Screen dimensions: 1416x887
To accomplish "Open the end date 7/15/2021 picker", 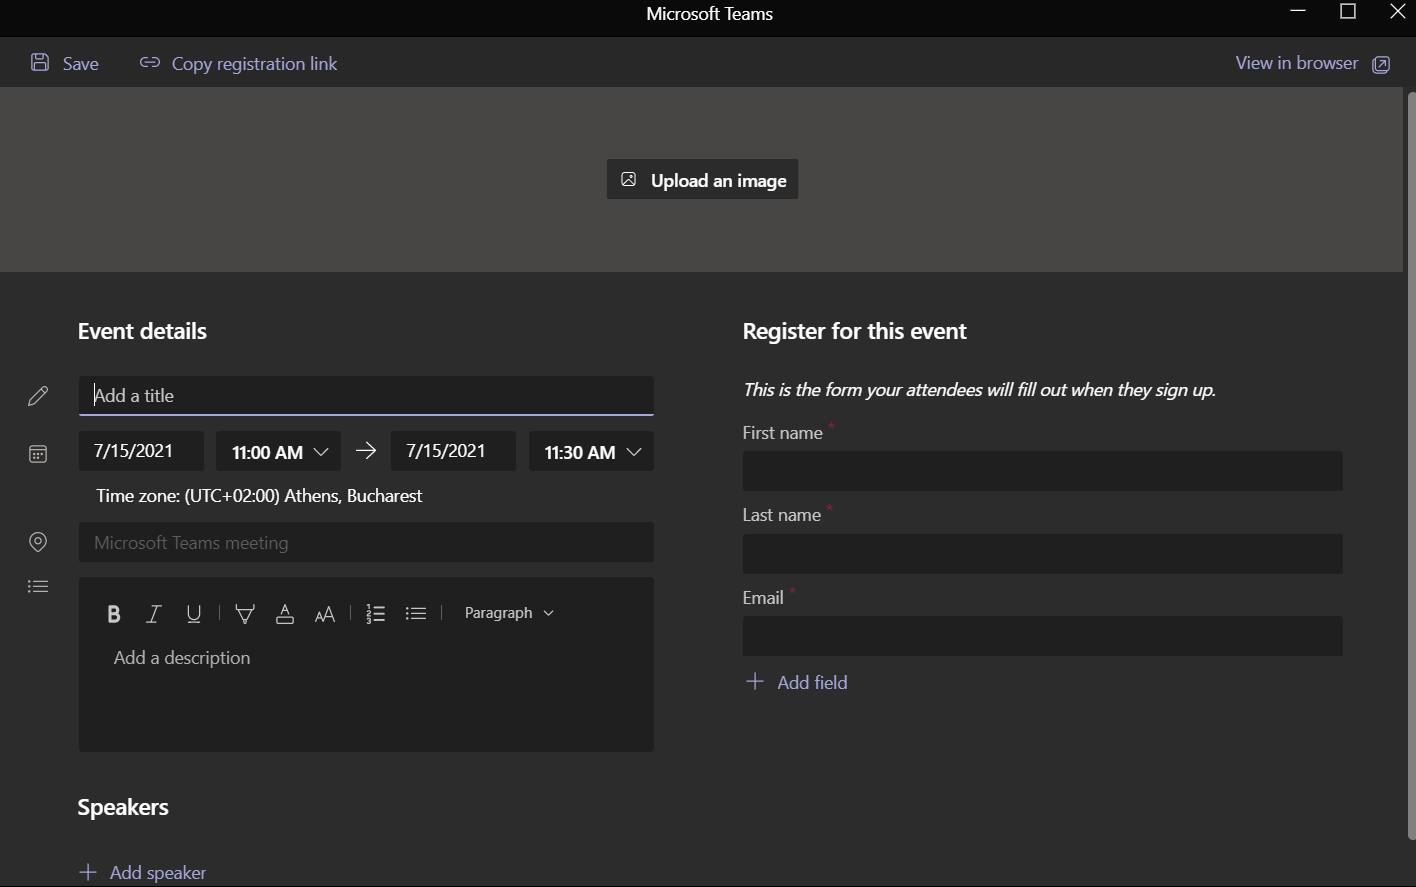I will coord(453,451).
